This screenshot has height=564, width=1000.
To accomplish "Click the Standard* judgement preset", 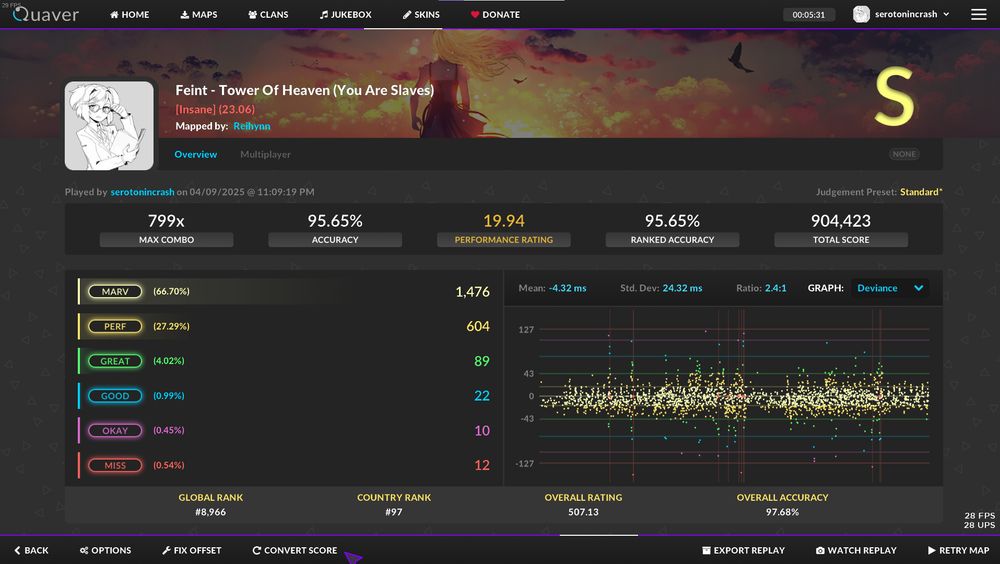I will coord(921,191).
